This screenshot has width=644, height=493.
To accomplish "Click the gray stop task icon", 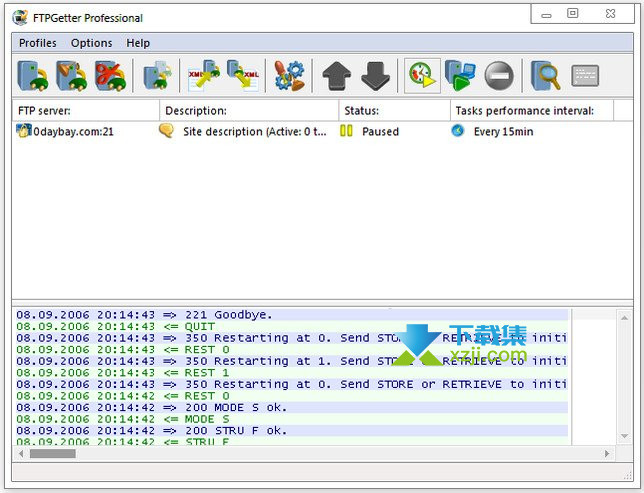I will coord(499,76).
